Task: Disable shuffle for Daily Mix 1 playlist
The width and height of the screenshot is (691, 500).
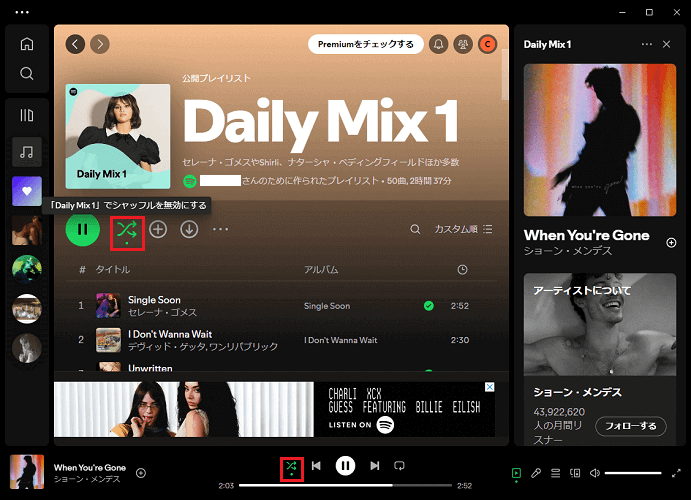Action: tap(127, 230)
